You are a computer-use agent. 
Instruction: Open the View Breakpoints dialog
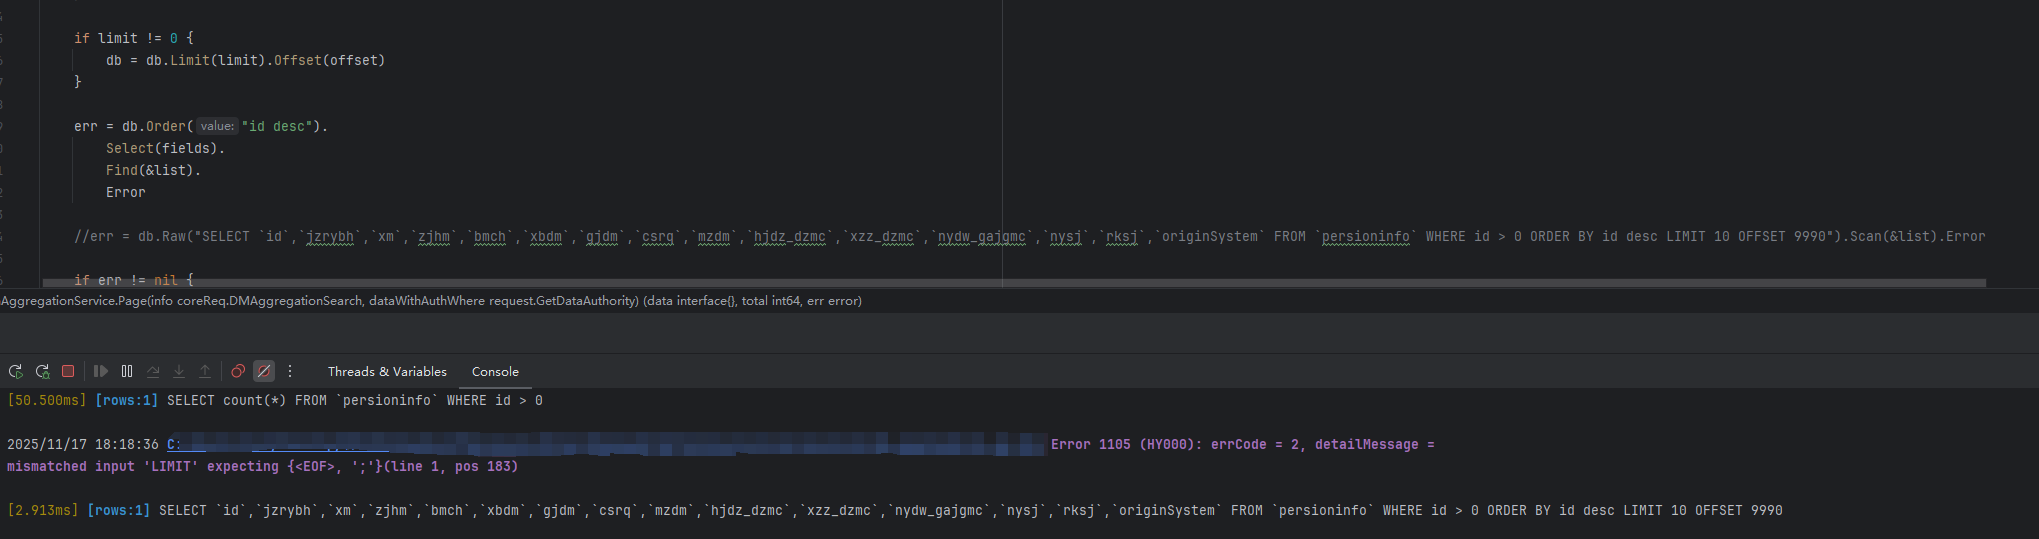click(x=238, y=371)
